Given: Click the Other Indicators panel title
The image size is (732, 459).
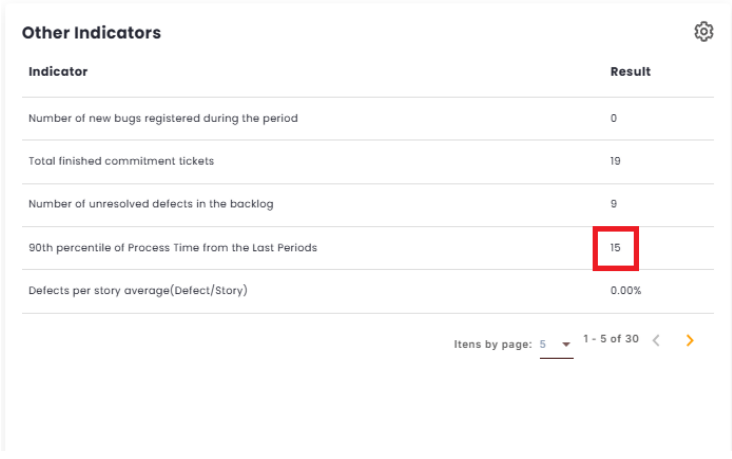Looking at the screenshot, I should 91,33.
